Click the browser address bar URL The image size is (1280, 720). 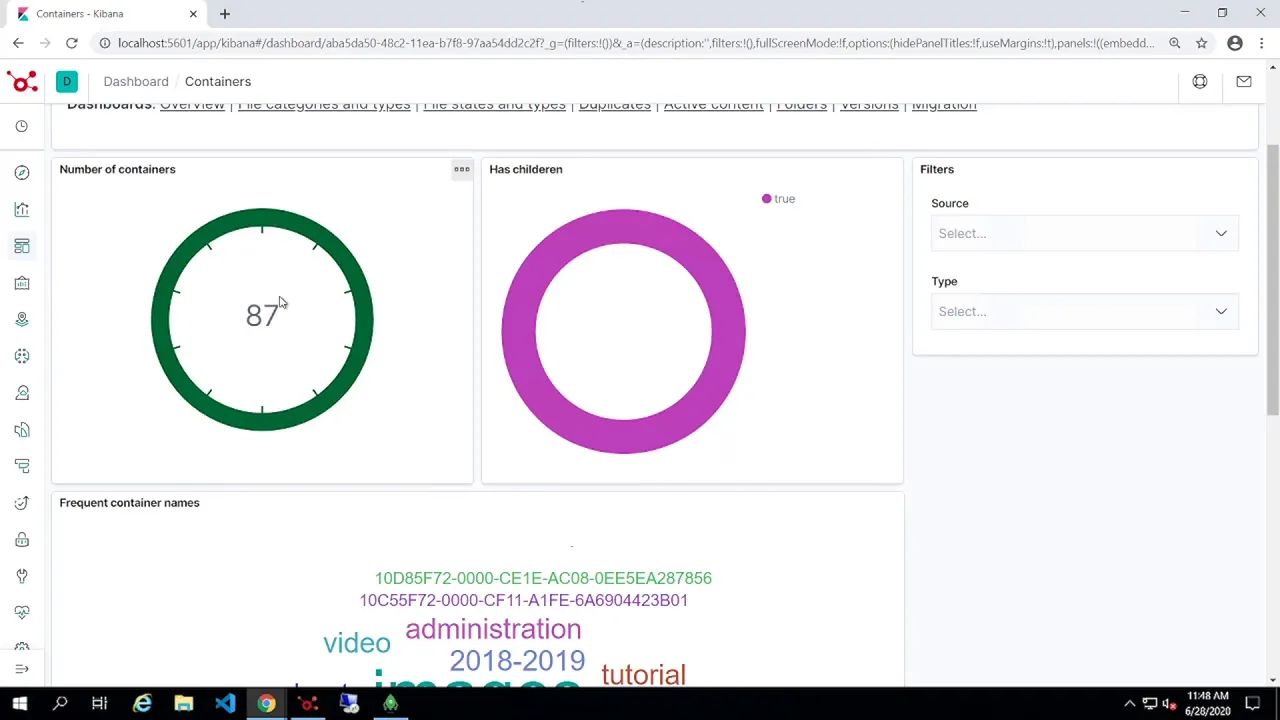point(635,43)
